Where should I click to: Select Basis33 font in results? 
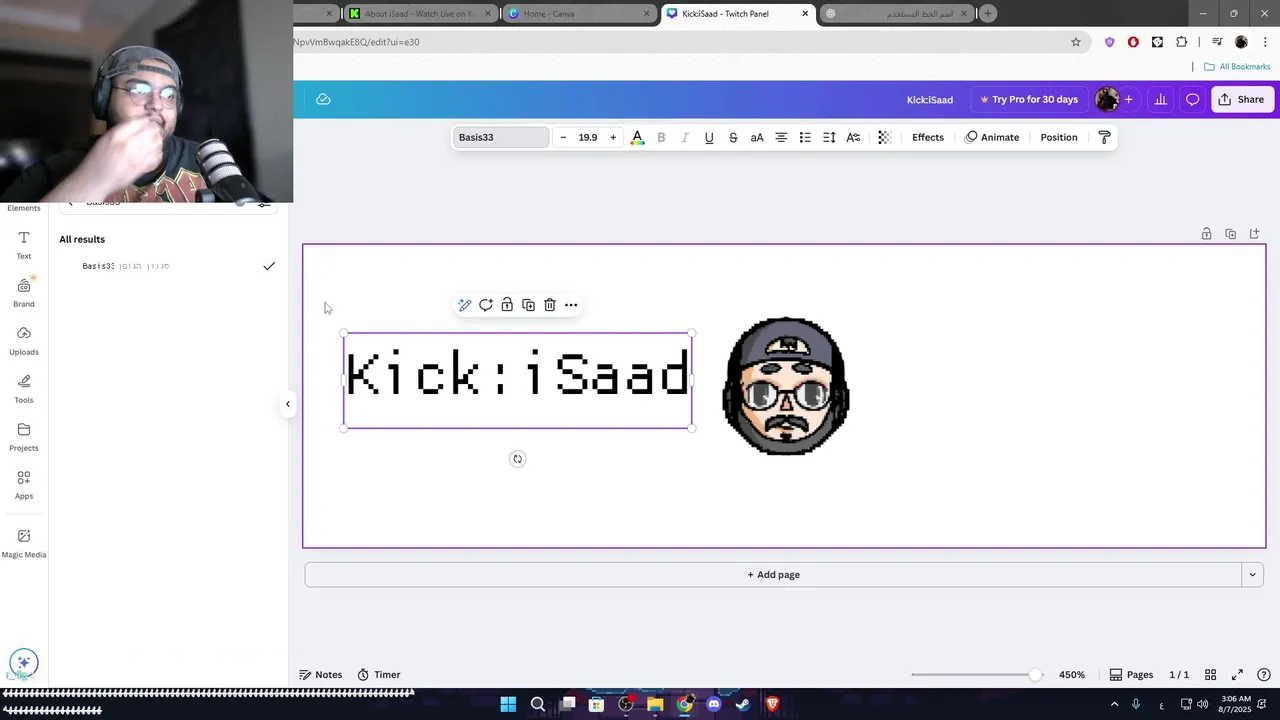pos(168,266)
